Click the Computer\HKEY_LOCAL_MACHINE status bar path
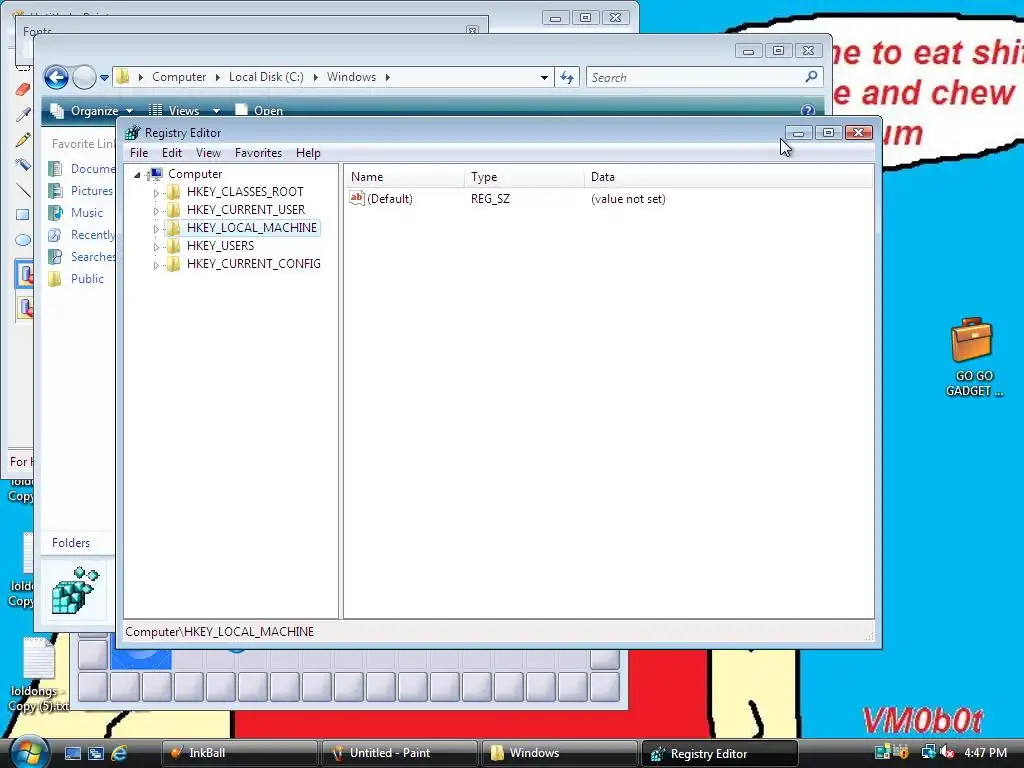Image resolution: width=1024 pixels, height=768 pixels. point(219,632)
